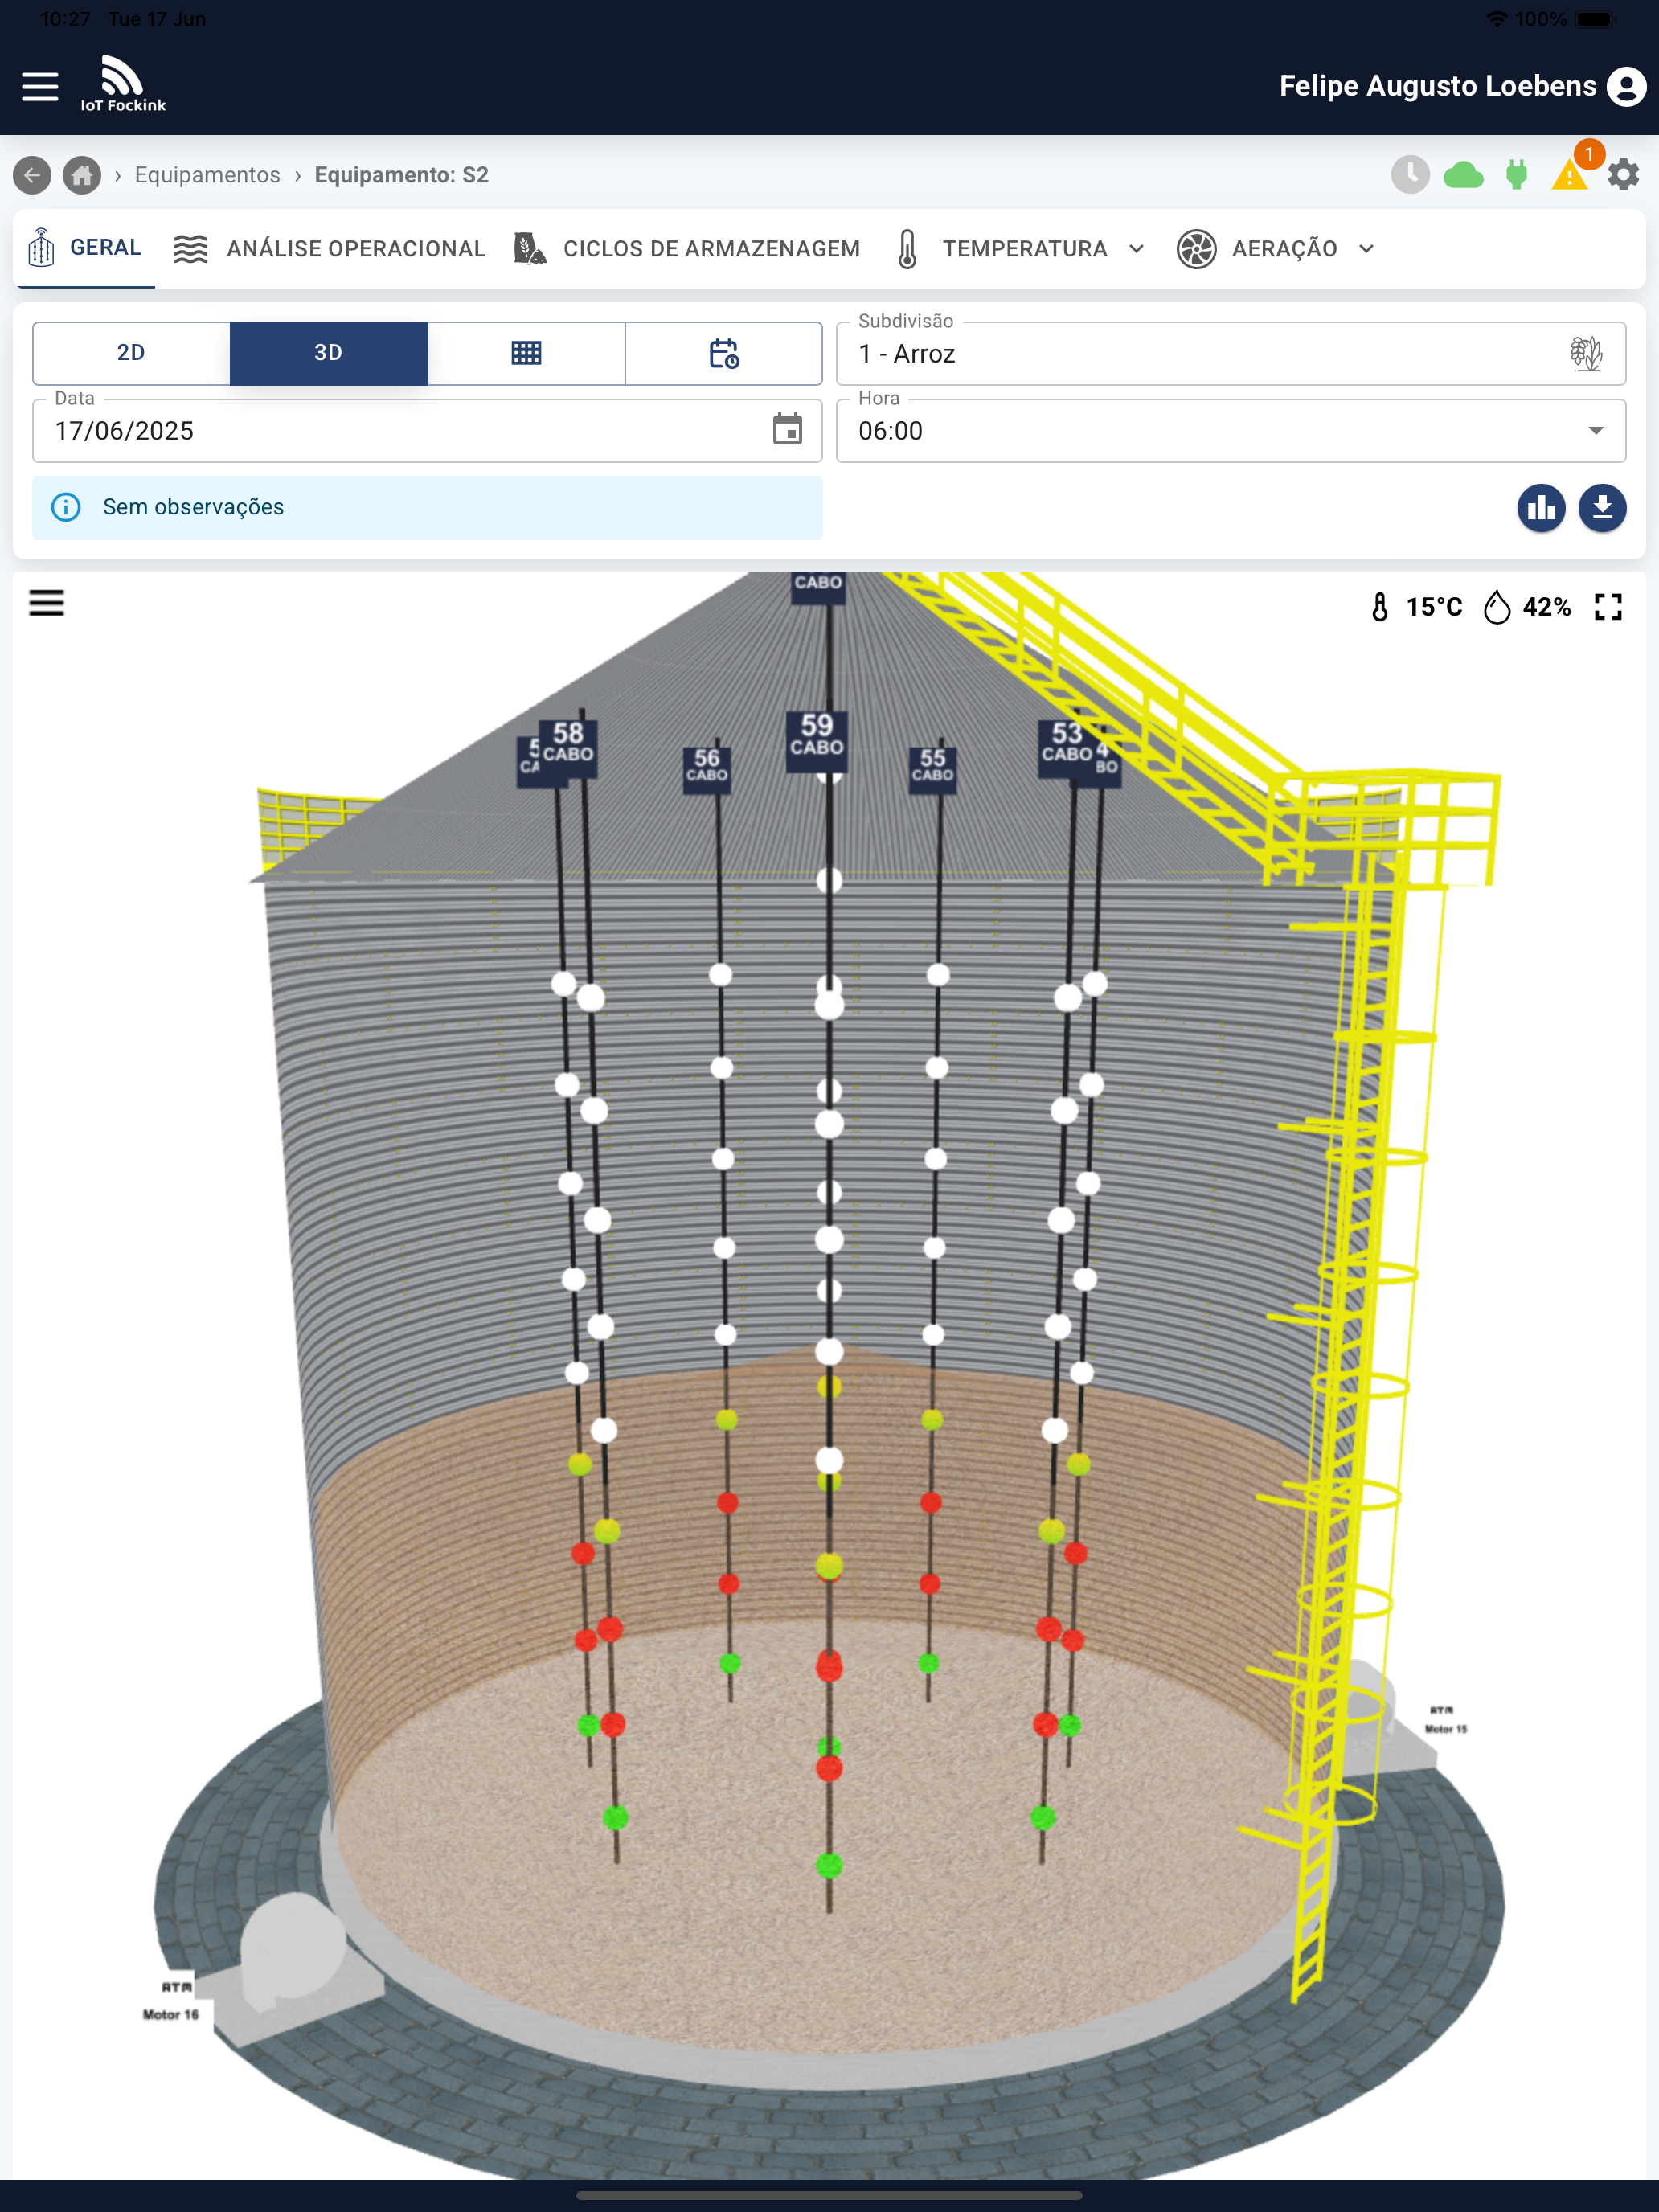
Task: Open the 3D viewer hamburger menu
Action: click(46, 603)
